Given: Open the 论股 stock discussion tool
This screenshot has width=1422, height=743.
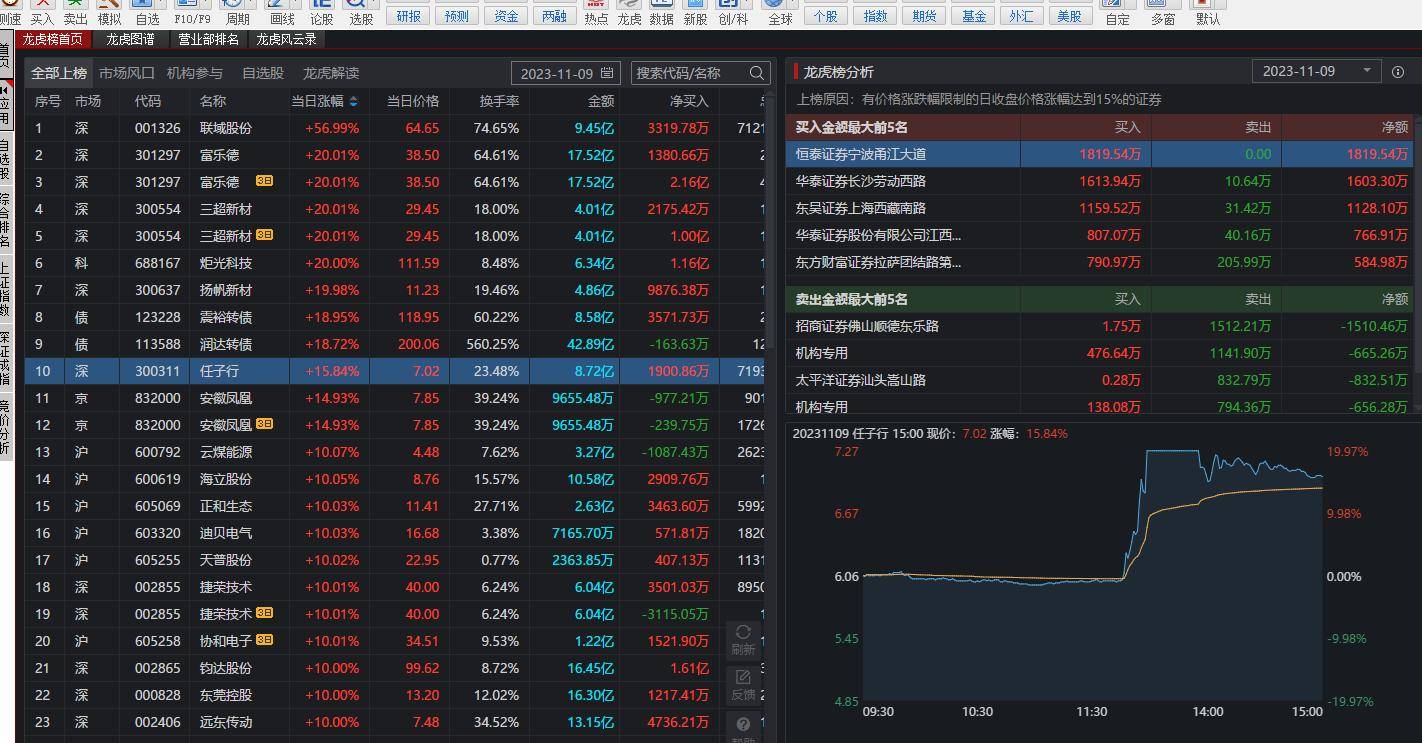Looking at the screenshot, I should point(322,13).
